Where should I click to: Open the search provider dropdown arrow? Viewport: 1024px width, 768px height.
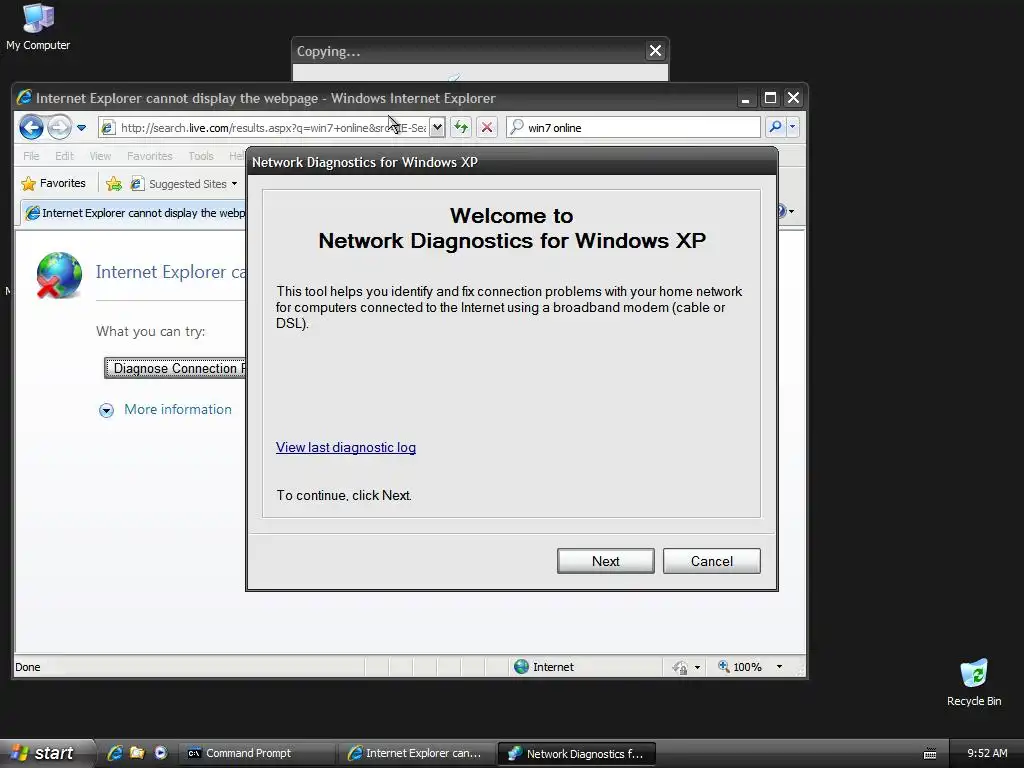[793, 127]
